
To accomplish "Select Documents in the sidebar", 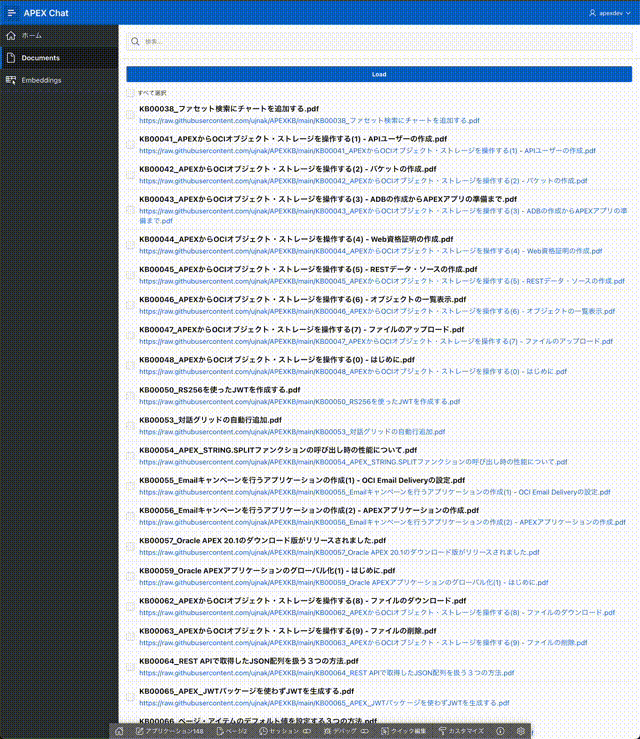I will [59, 57].
